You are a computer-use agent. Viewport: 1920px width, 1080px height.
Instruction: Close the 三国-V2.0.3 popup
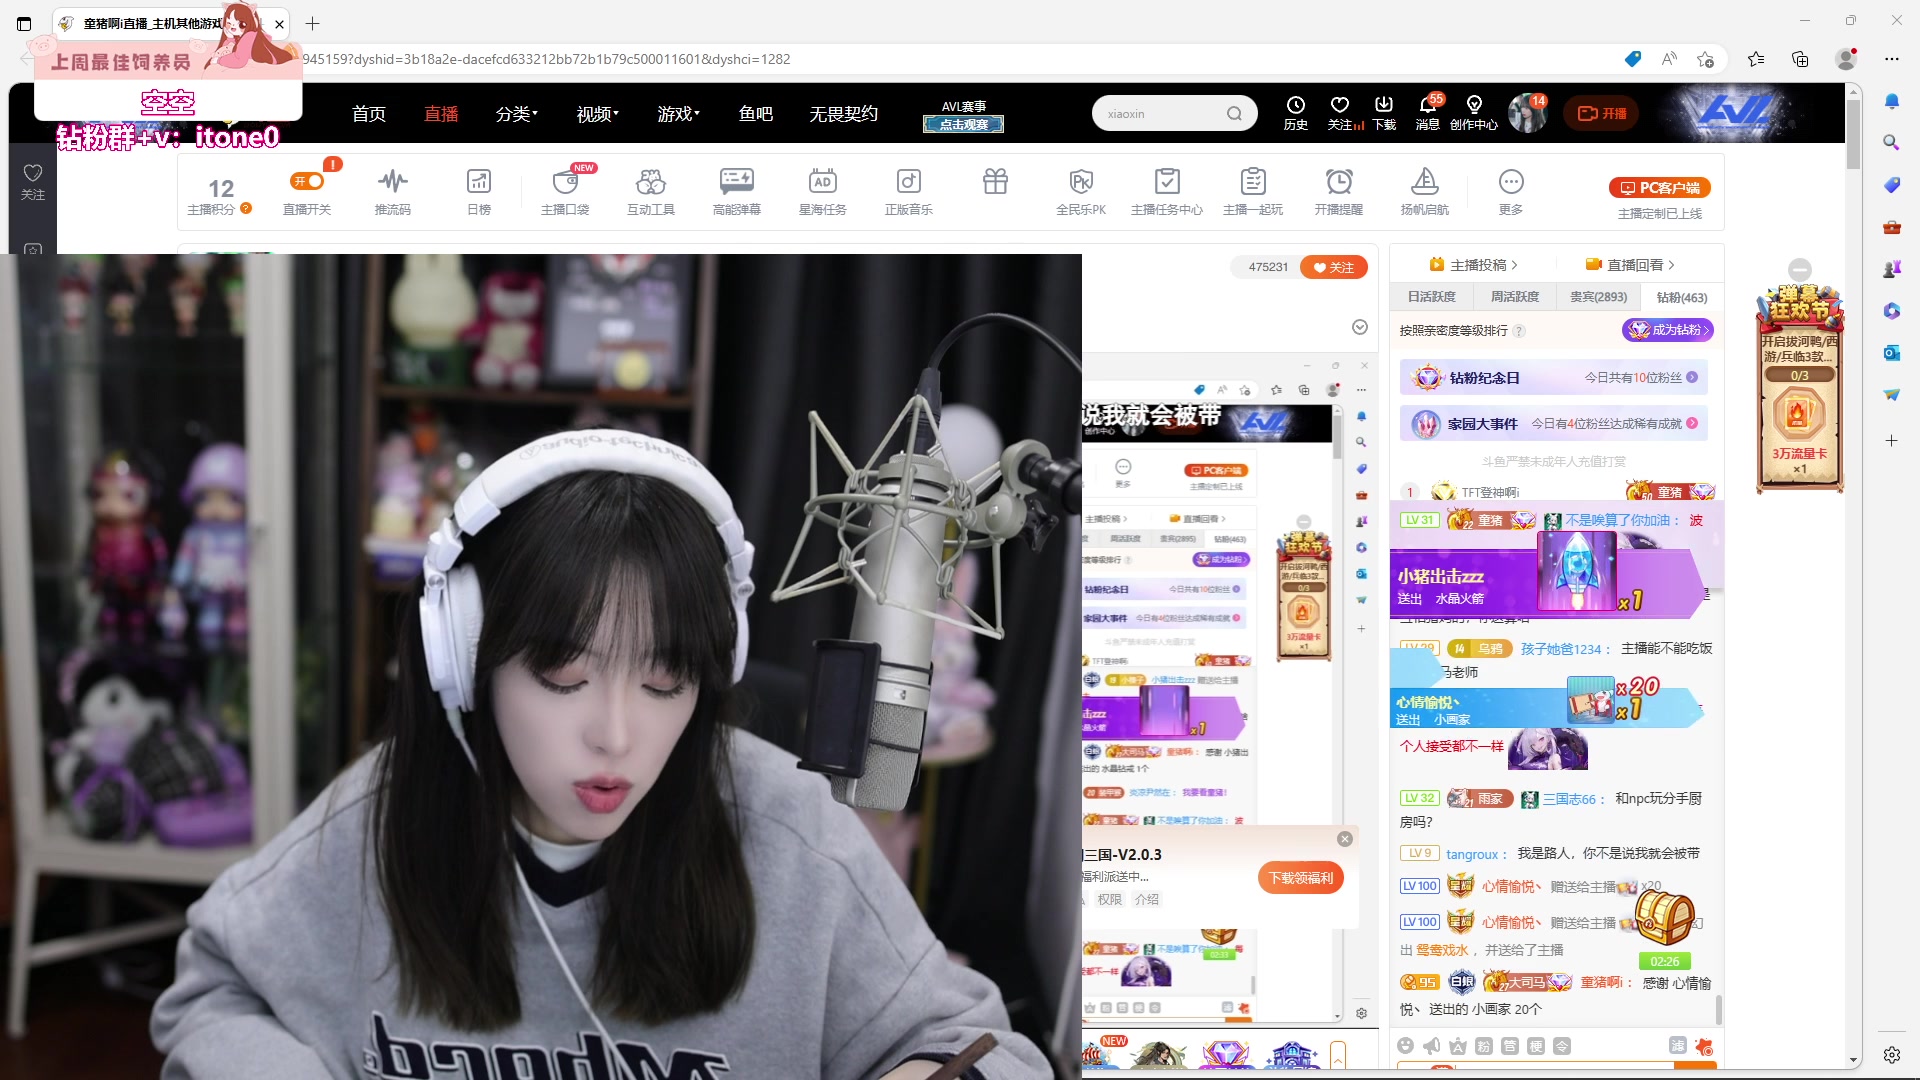point(1345,839)
